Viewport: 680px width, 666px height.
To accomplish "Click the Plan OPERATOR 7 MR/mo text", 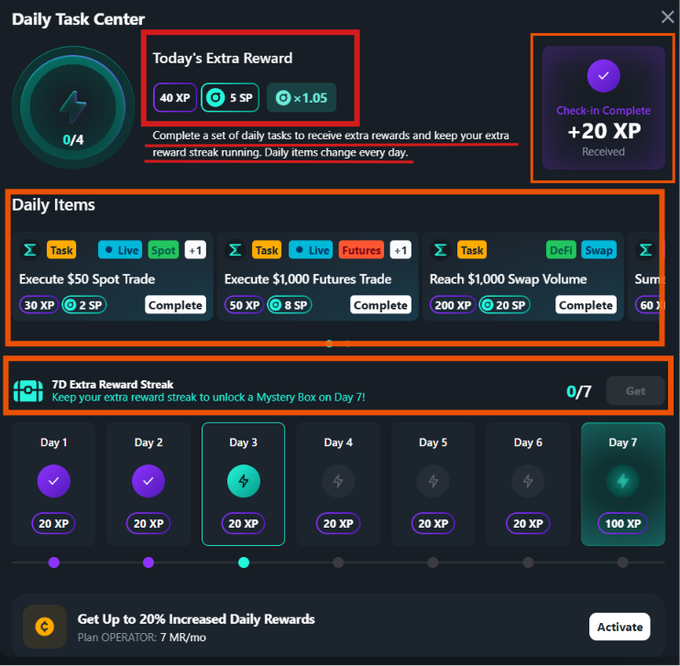I will point(142,637).
